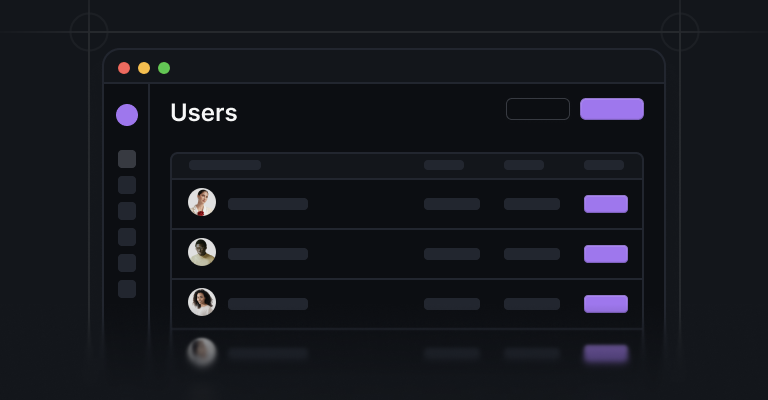Screen dimensions: 768x400
Task: Click the purple action button in third row
Action: (606, 304)
